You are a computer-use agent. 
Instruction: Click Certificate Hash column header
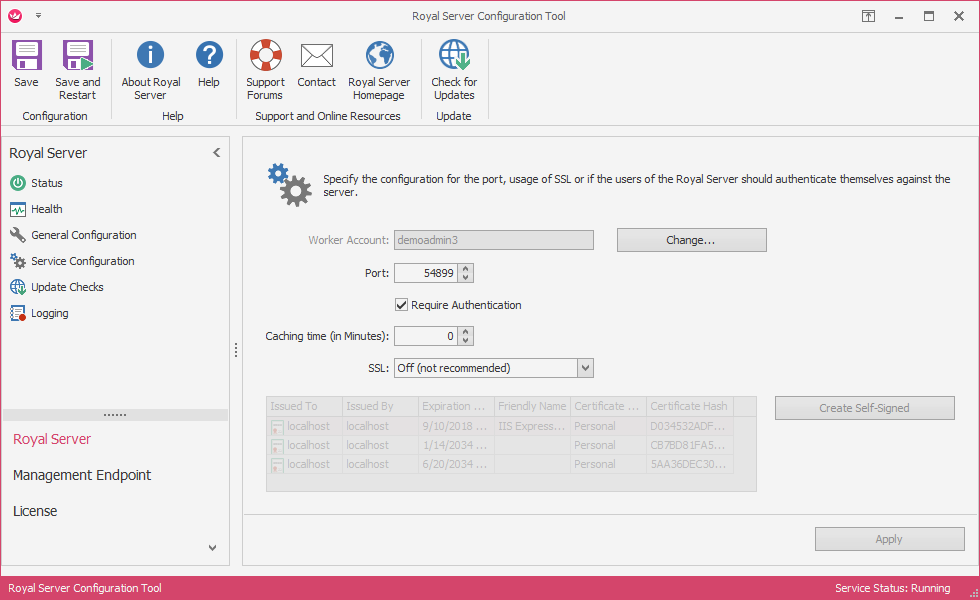690,406
